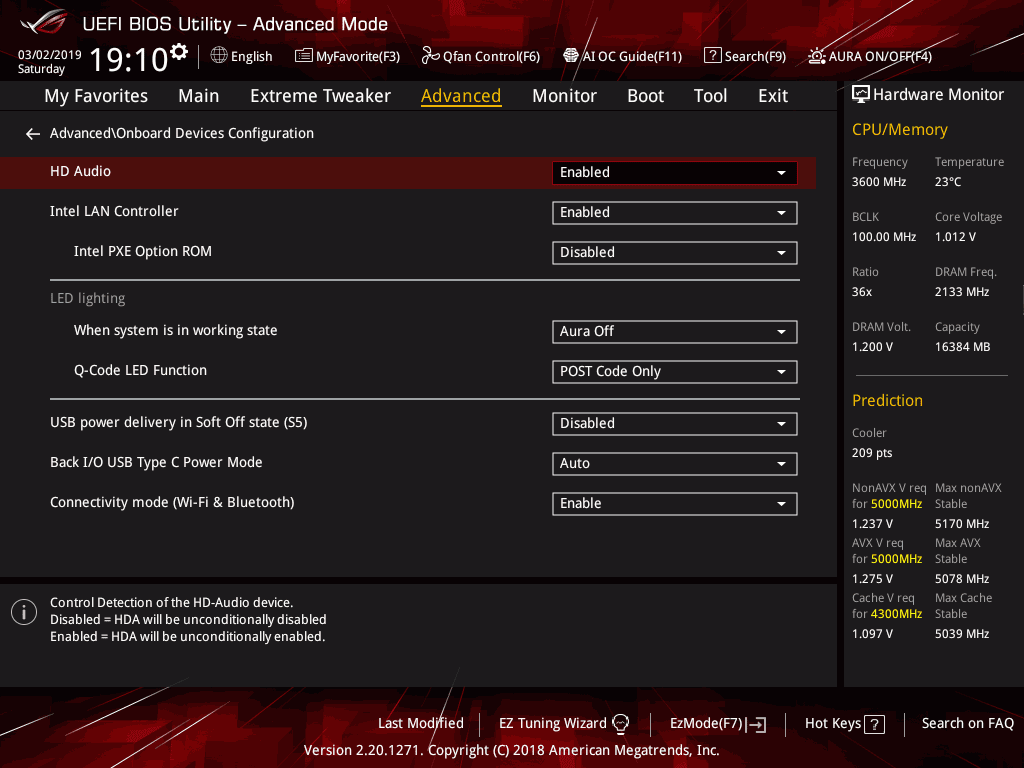
Task: Click the AURA light icon
Action: coord(816,56)
